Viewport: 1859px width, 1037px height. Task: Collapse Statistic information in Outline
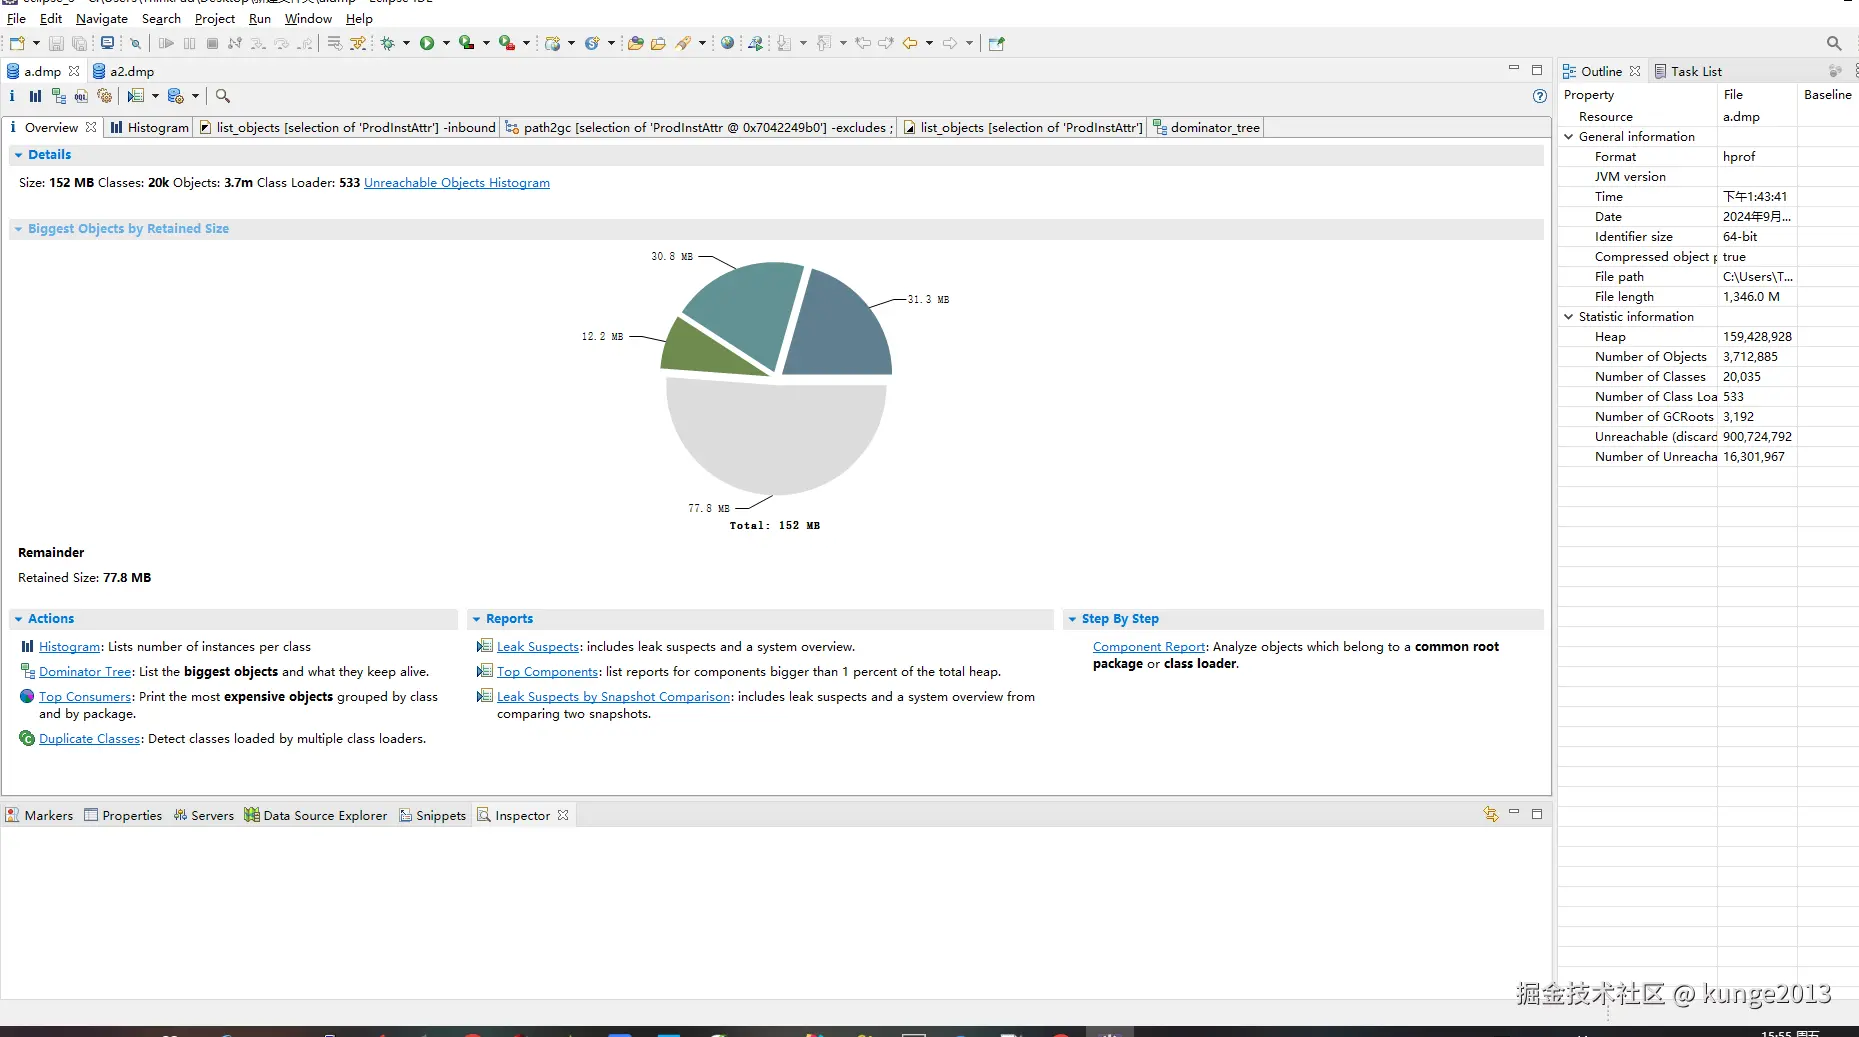[1568, 317]
